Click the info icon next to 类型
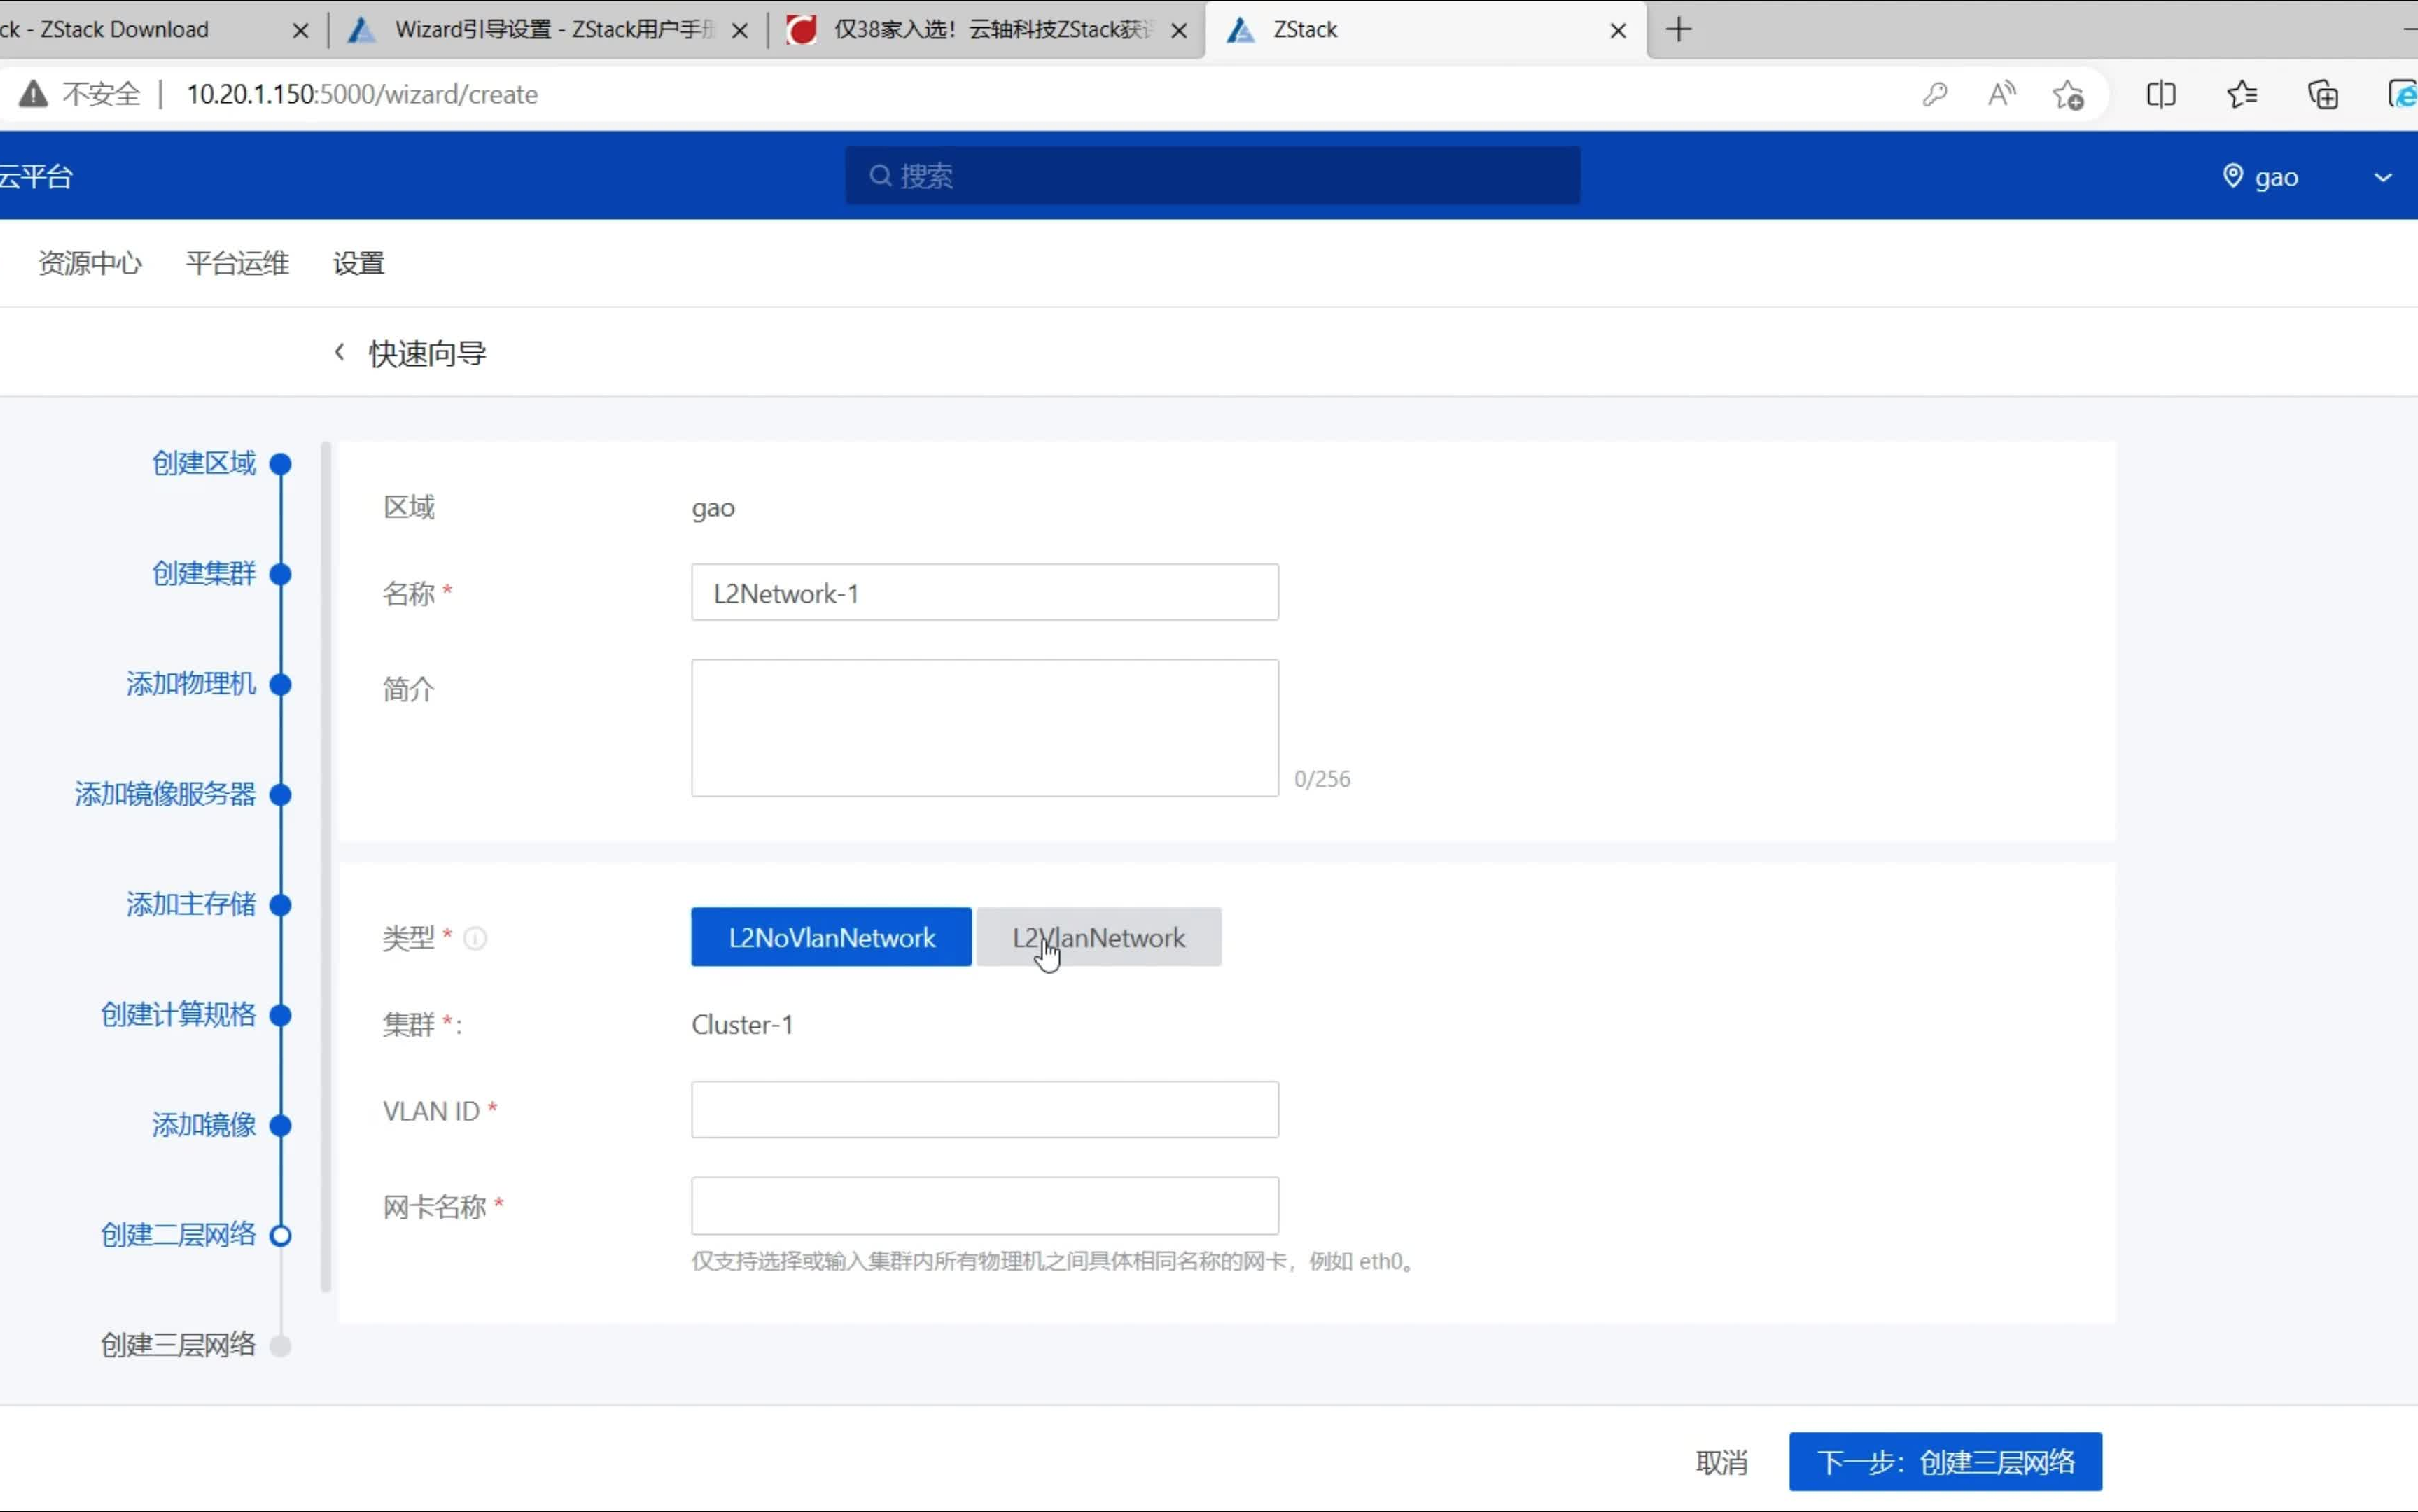2418x1512 pixels. click(474, 938)
